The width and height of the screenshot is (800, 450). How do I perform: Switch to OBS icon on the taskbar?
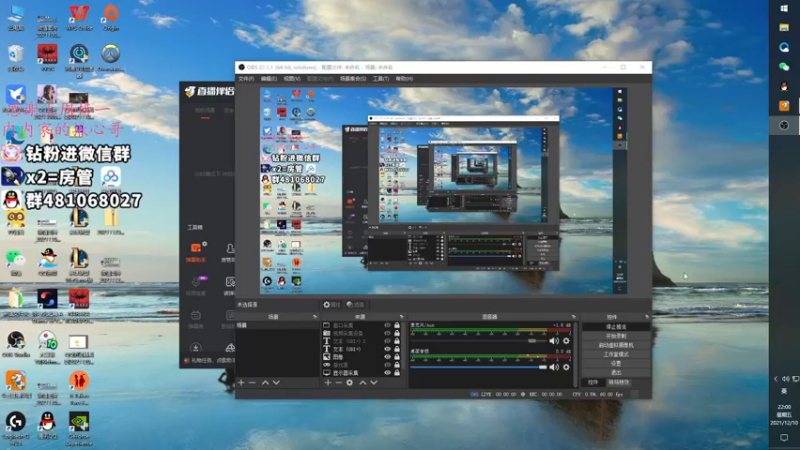784,126
